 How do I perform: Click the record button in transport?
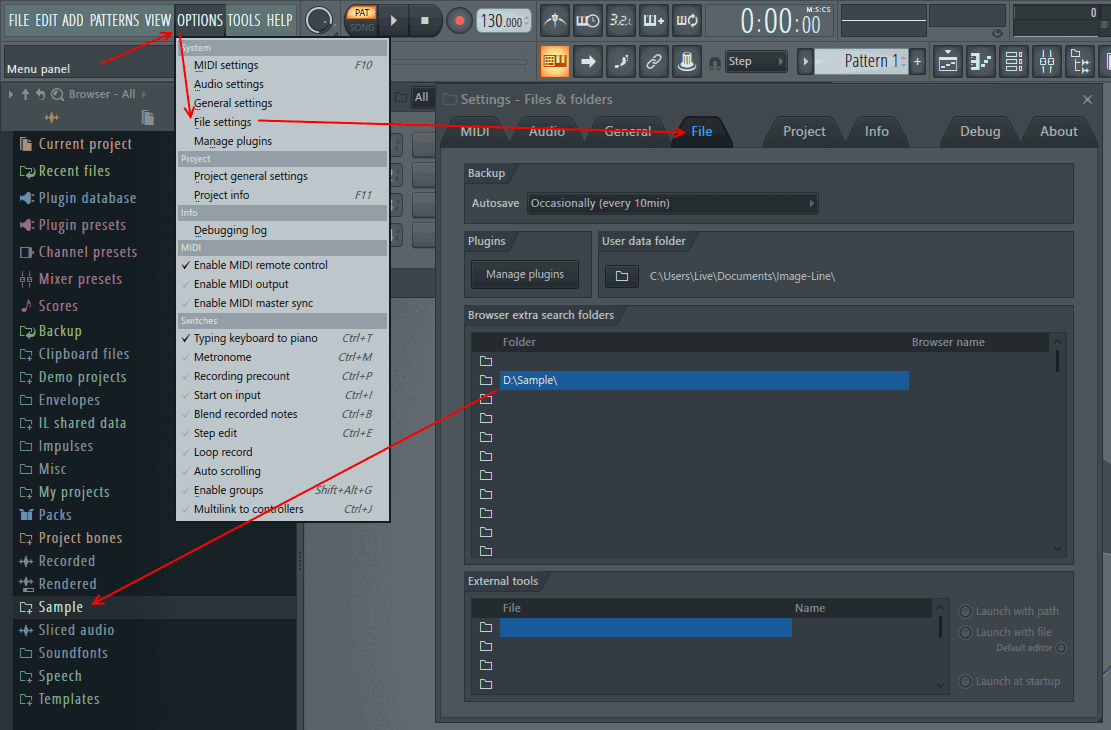pyautogui.click(x=460, y=20)
